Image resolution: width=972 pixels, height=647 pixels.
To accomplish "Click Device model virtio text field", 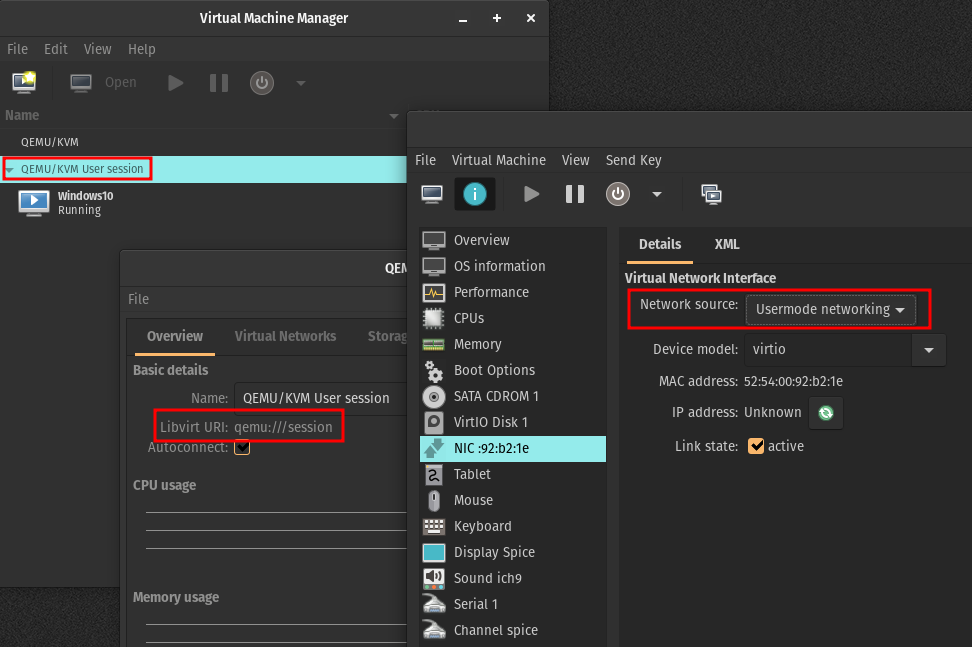I will 828,350.
